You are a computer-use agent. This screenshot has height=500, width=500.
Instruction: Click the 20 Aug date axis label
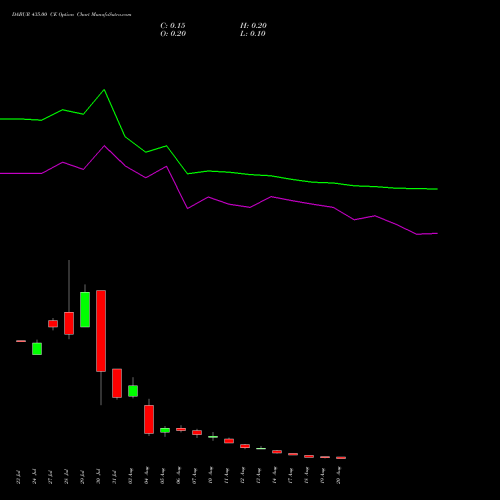point(338,476)
